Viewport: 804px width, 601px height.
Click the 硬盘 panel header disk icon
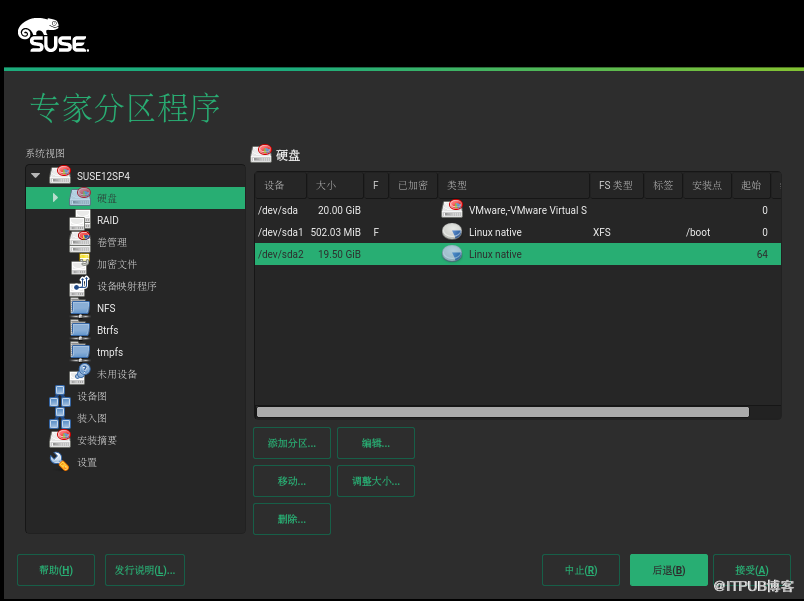click(x=261, y=154)
